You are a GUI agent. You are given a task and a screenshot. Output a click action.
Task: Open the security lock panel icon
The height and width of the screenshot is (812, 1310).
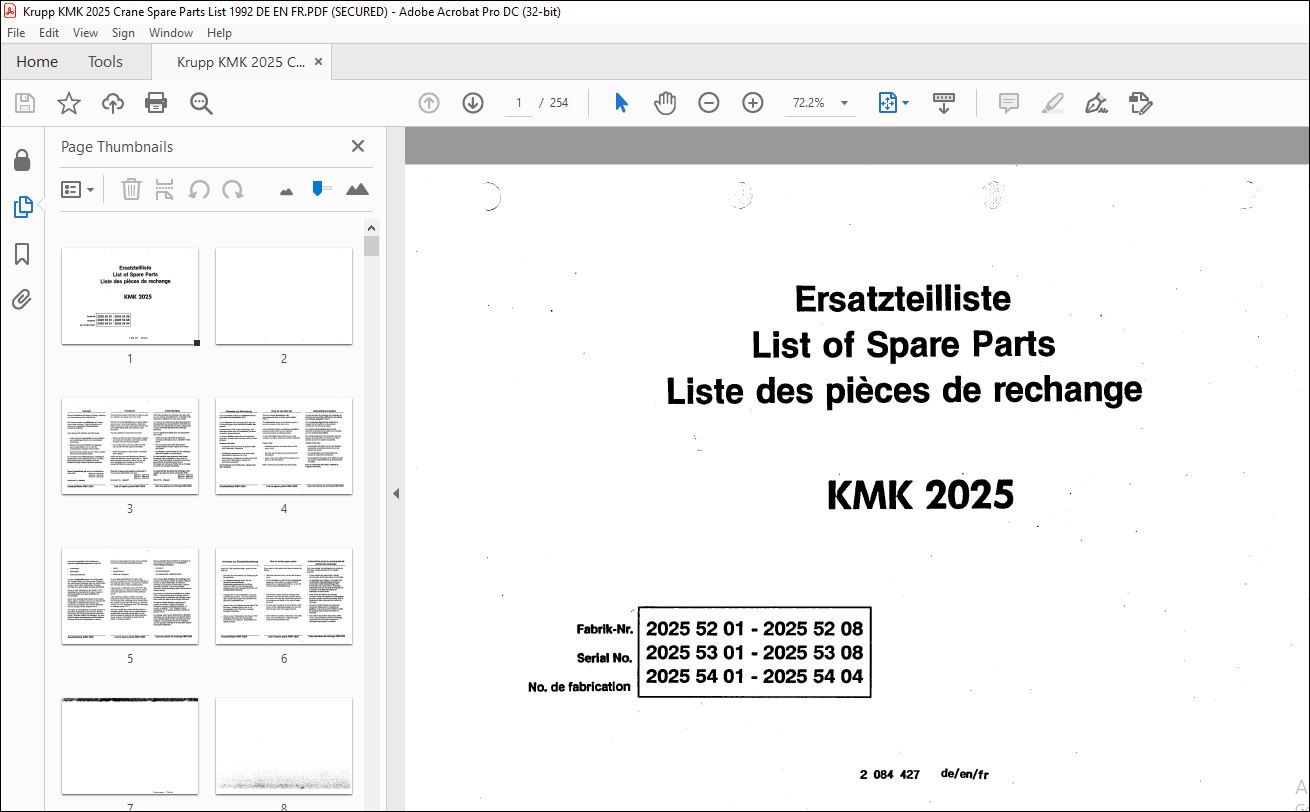coord(22,161)
